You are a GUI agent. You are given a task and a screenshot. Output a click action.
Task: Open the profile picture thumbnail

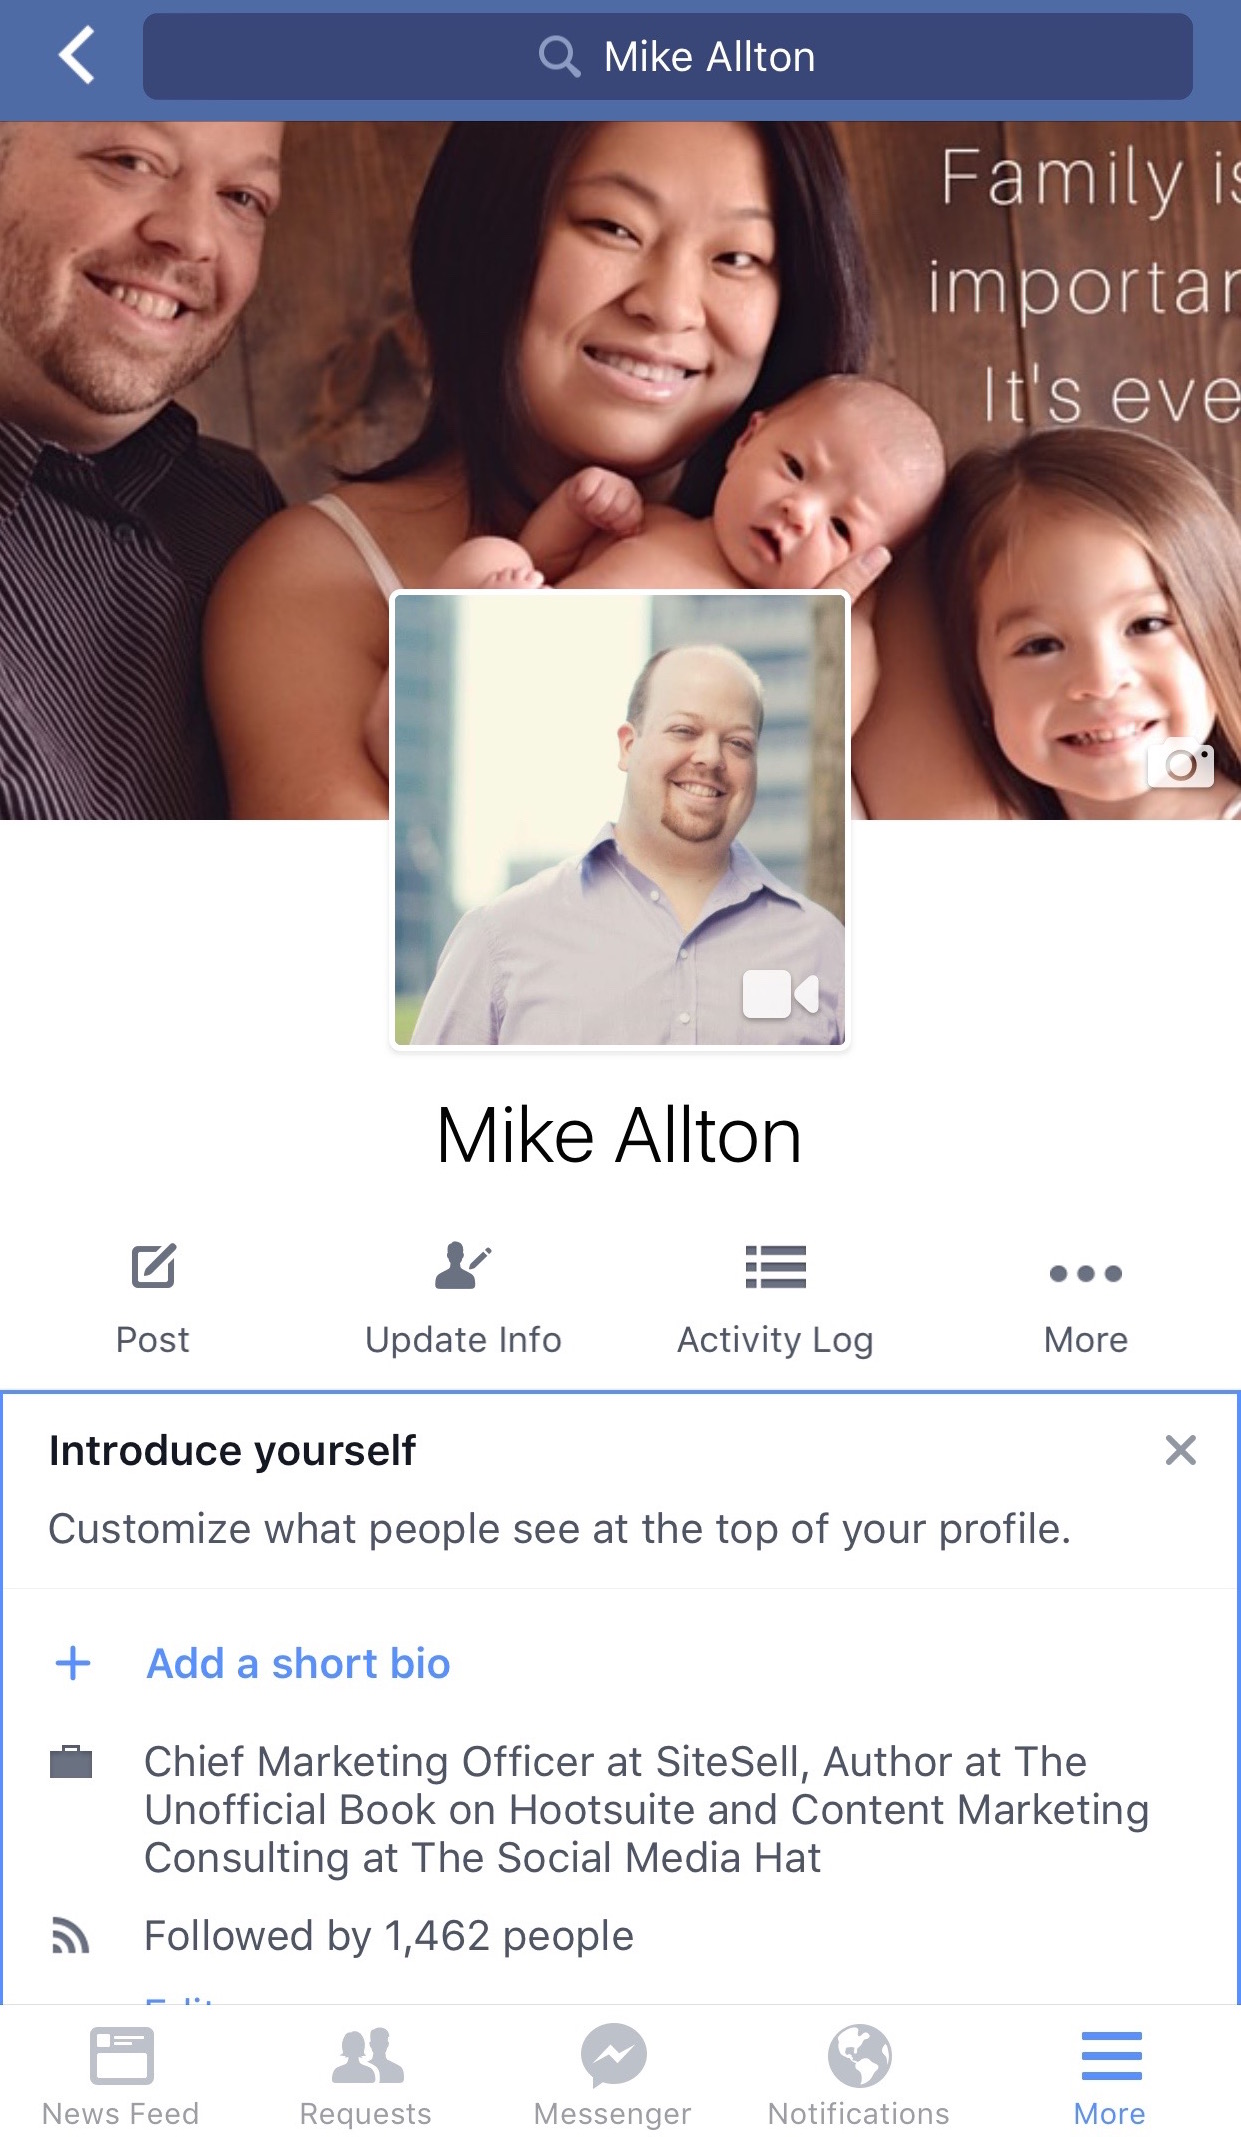click(x=619, y=820)
